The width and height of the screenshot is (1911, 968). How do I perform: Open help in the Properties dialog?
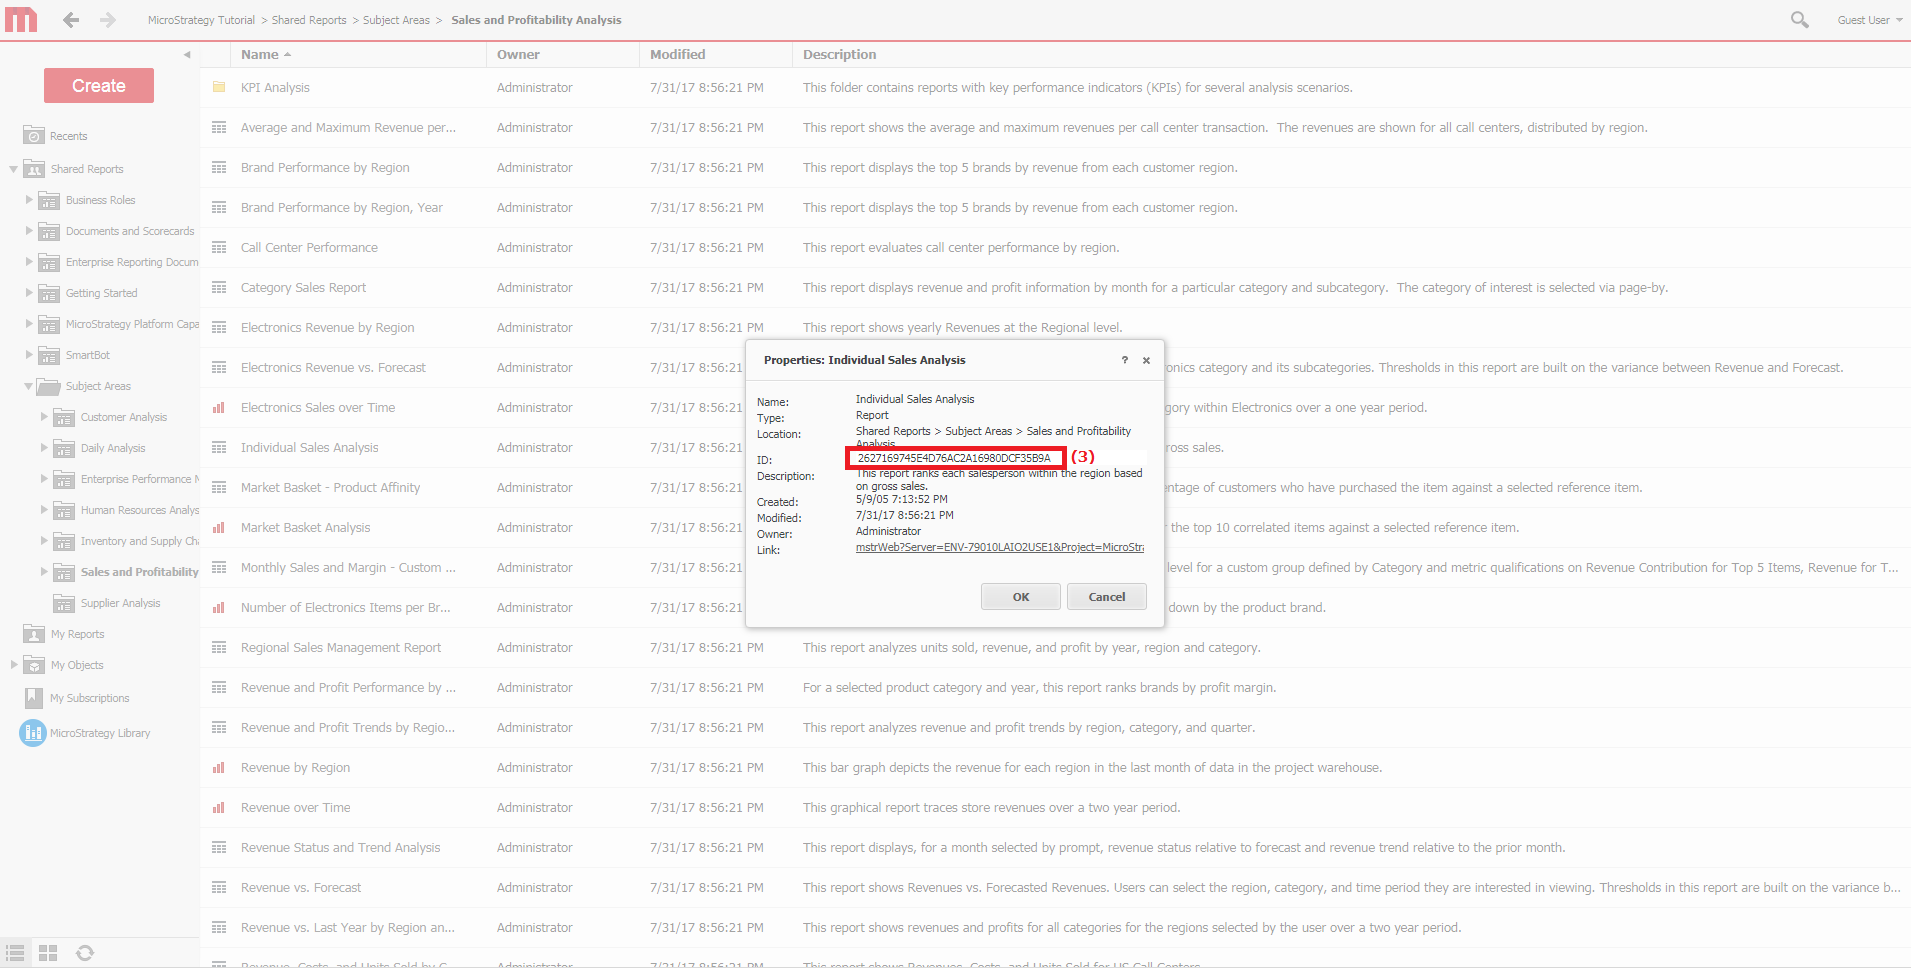pyautogui.click(x=1125, y=360)
